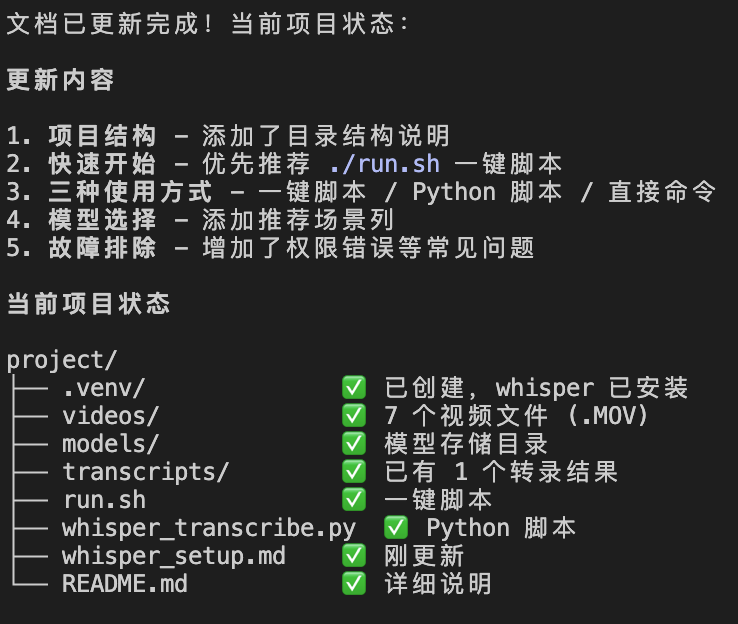Click the green checkmark in the run.sh tree row
Screen dimensions: 738x624
point(353,499)
